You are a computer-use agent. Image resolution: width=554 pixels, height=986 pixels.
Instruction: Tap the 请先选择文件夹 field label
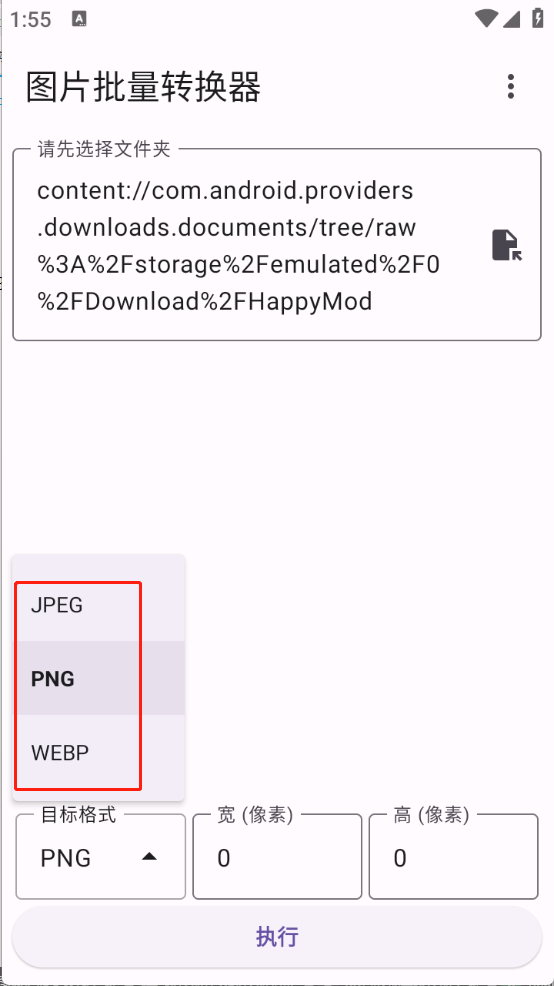[104, 149]
